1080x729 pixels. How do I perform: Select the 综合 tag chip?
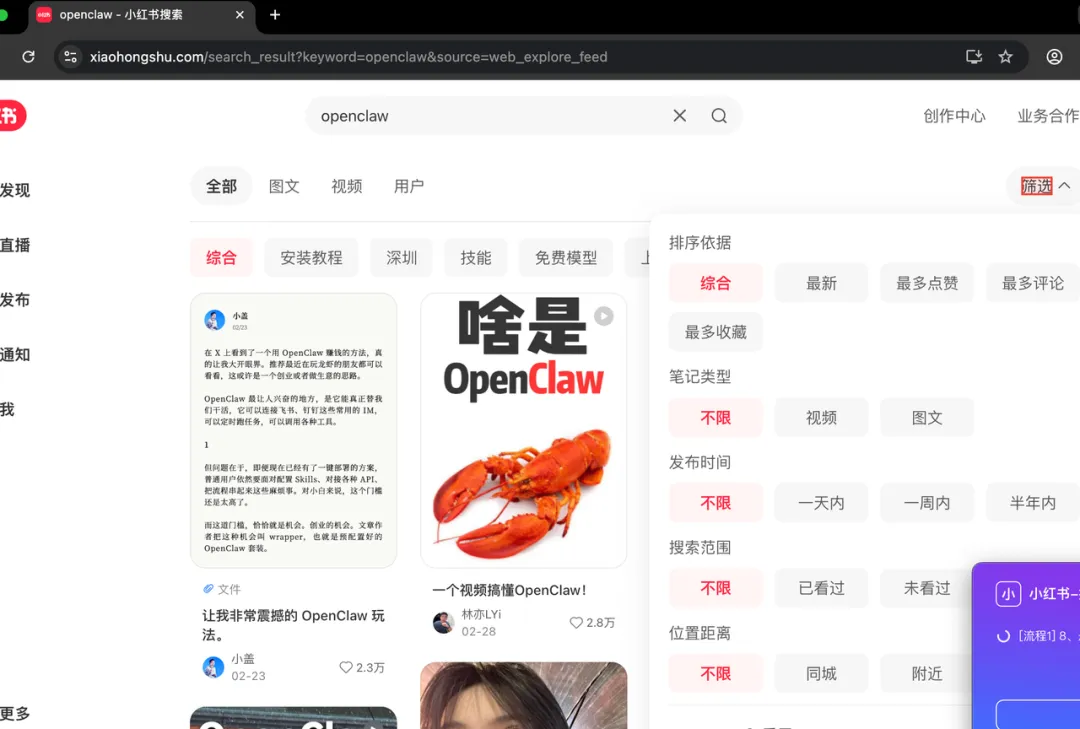pyautogui.click(x=221, y=258)
